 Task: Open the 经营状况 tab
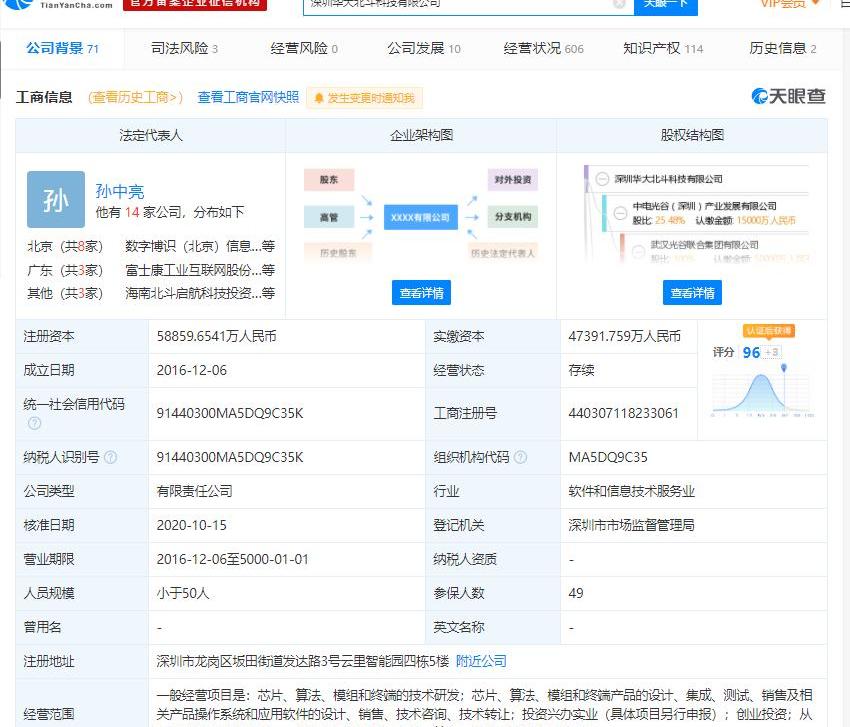coord(543,48)
